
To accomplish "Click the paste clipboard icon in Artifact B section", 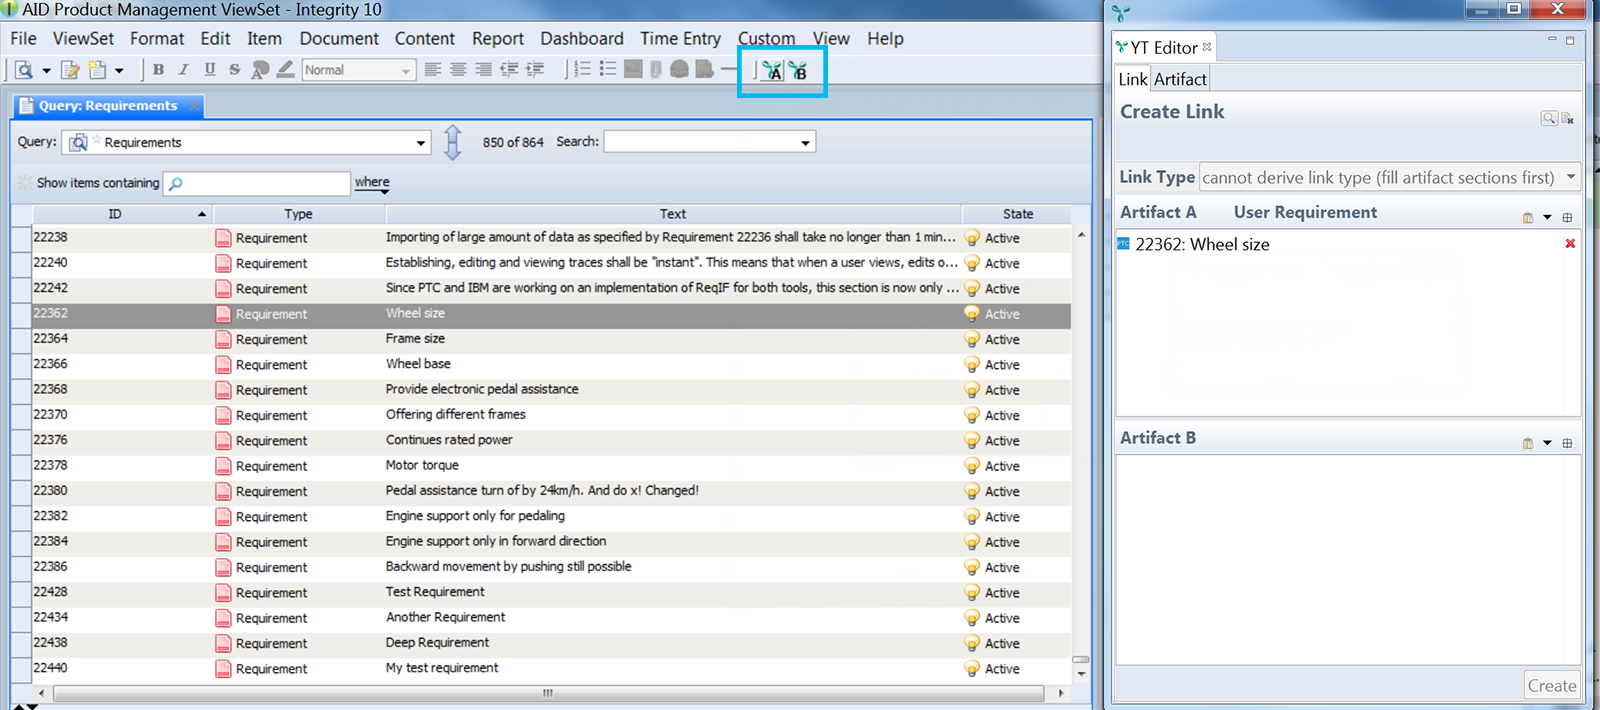I will pos(1528,444).
